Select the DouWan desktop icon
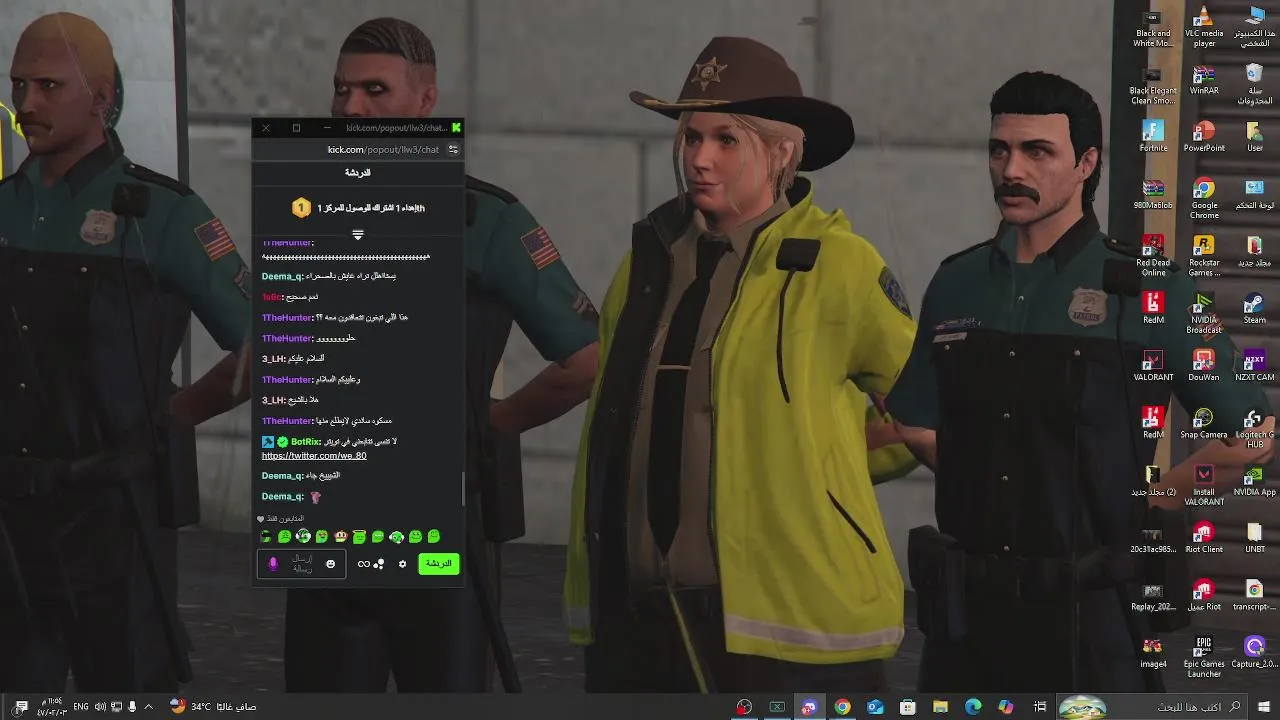 tap(1204, 366)
